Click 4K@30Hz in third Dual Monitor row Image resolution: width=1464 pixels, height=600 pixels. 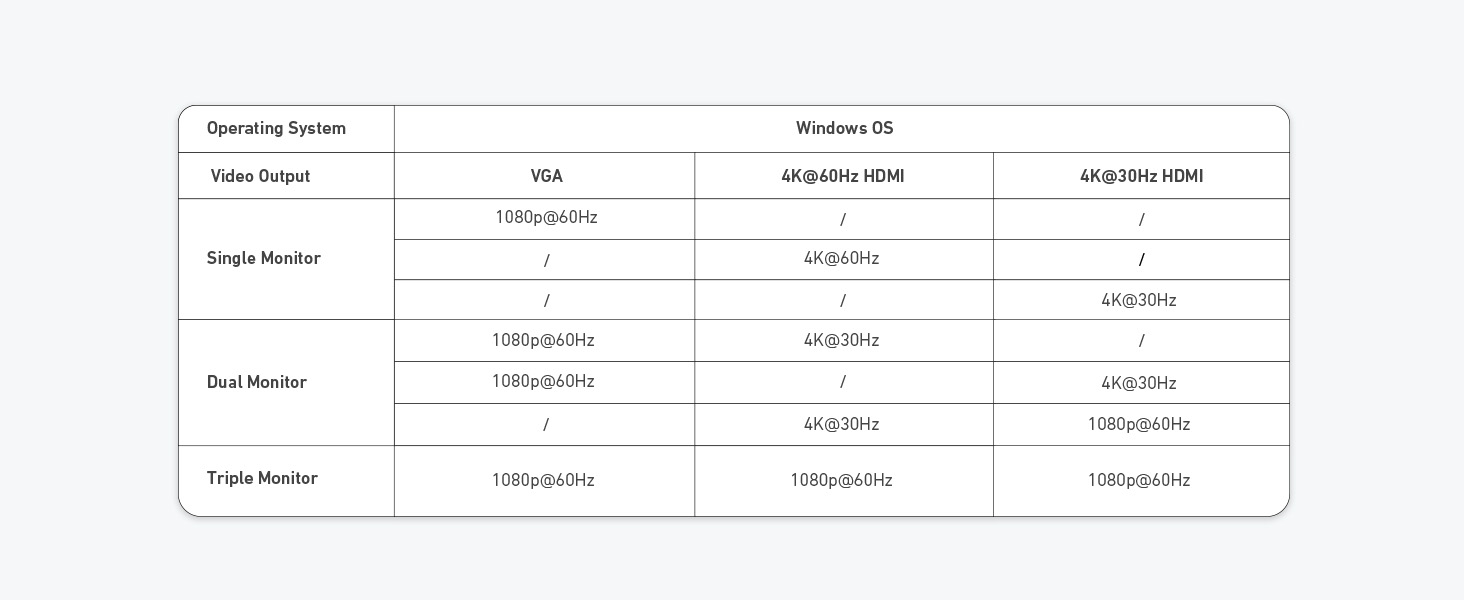pos(841,424)
